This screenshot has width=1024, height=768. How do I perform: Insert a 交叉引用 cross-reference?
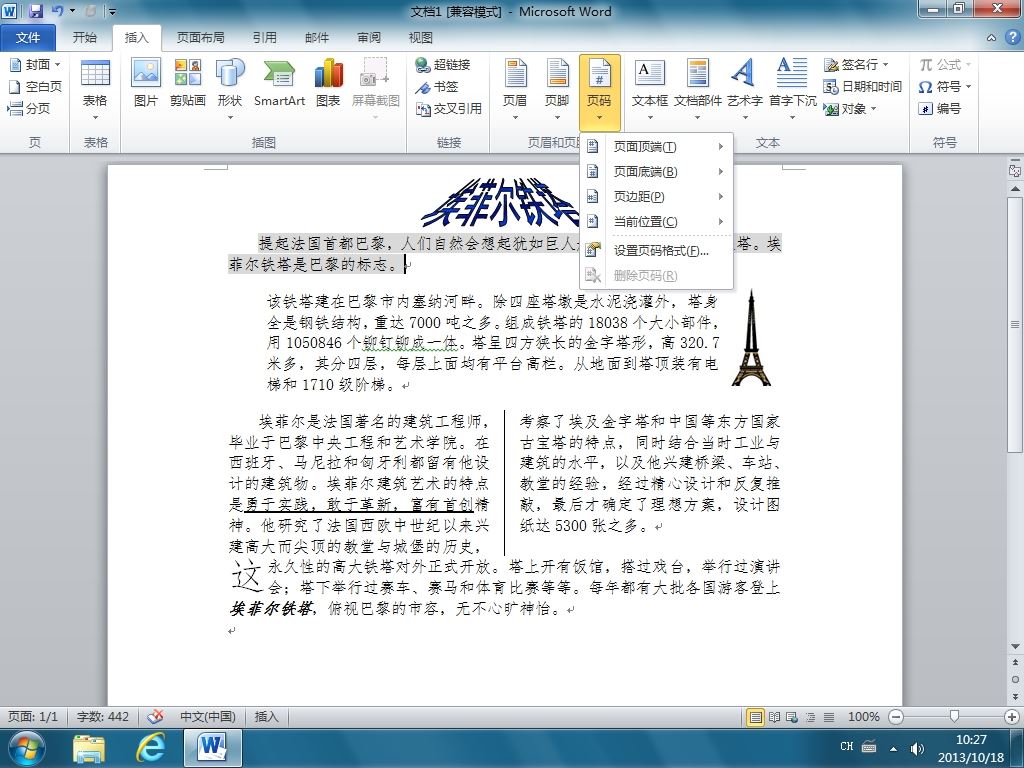tap(449, 109)
